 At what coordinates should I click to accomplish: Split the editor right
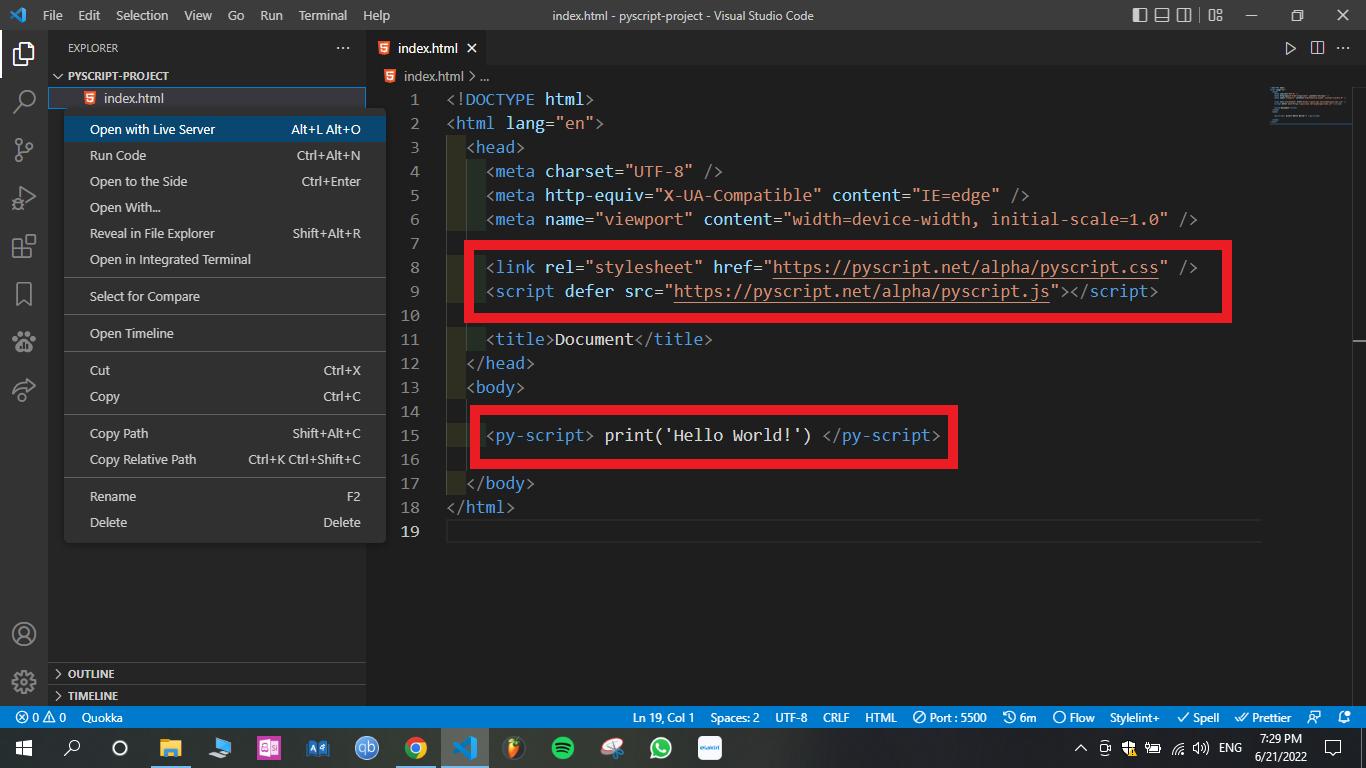click(x=1318, y=48)
